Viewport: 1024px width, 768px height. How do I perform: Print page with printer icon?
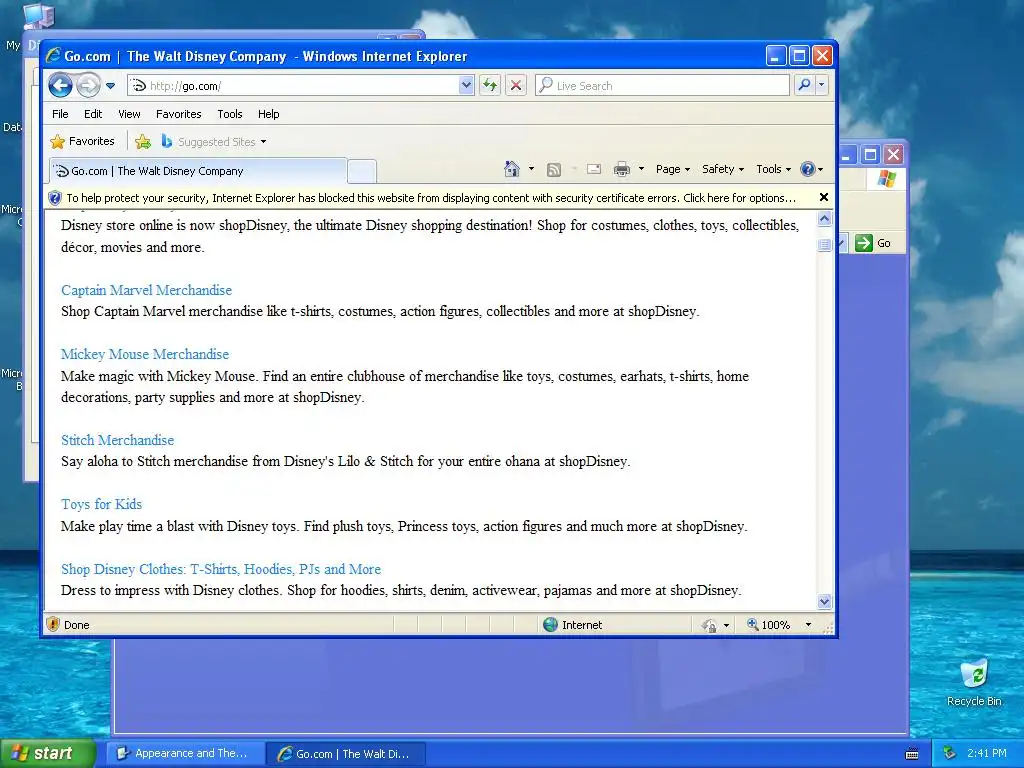click(x=622, y=169)
